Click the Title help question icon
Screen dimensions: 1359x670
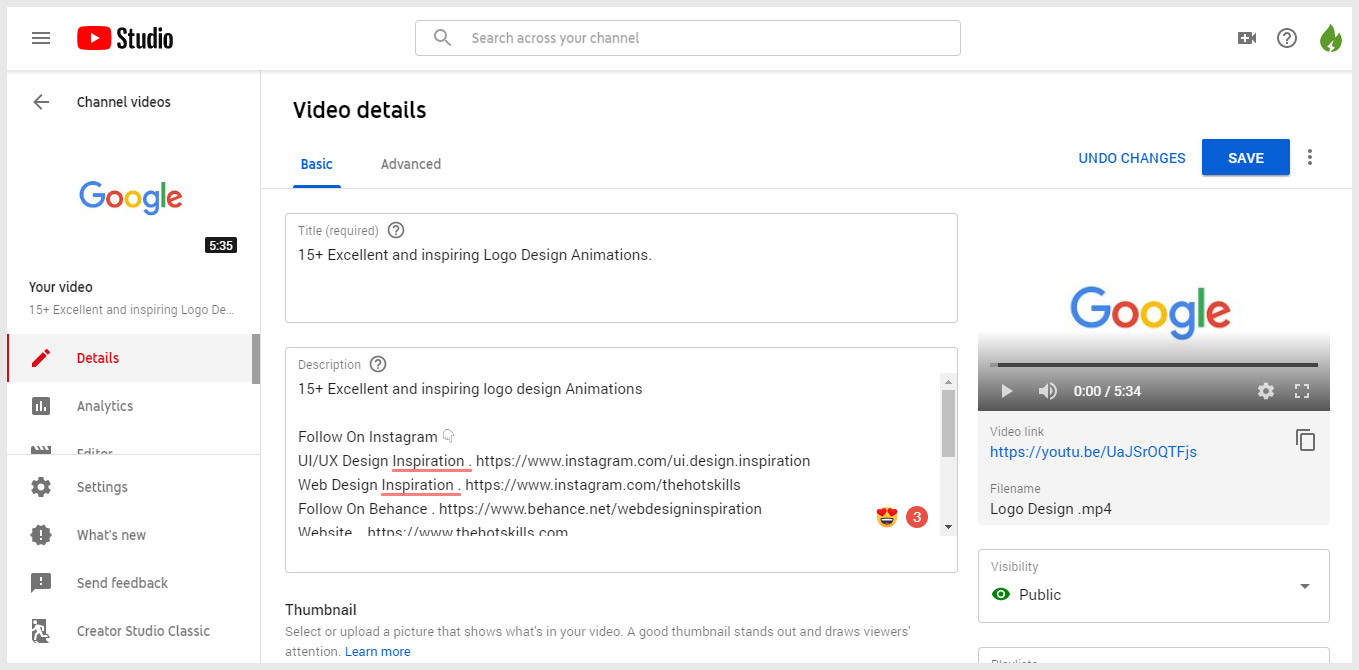[396, 230]
